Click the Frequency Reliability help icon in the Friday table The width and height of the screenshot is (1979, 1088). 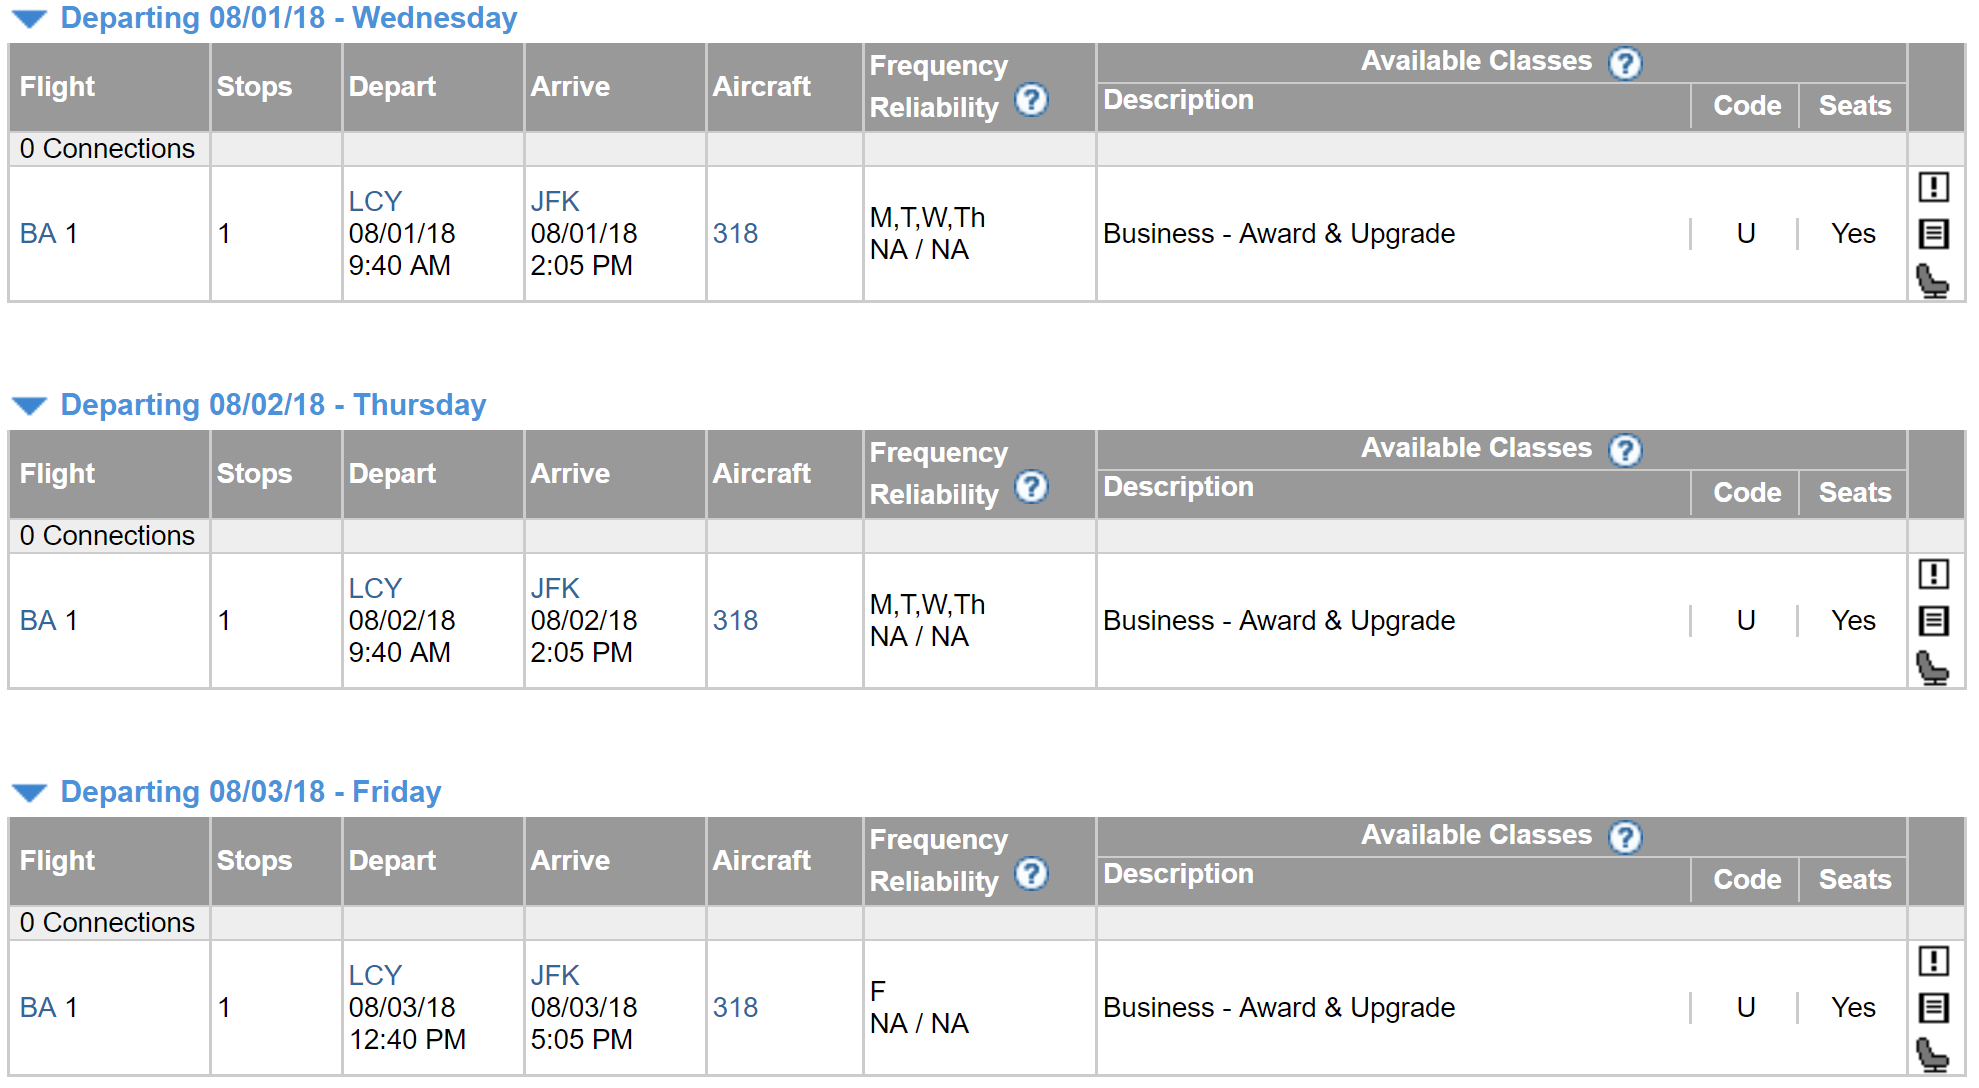point(1031,874)
